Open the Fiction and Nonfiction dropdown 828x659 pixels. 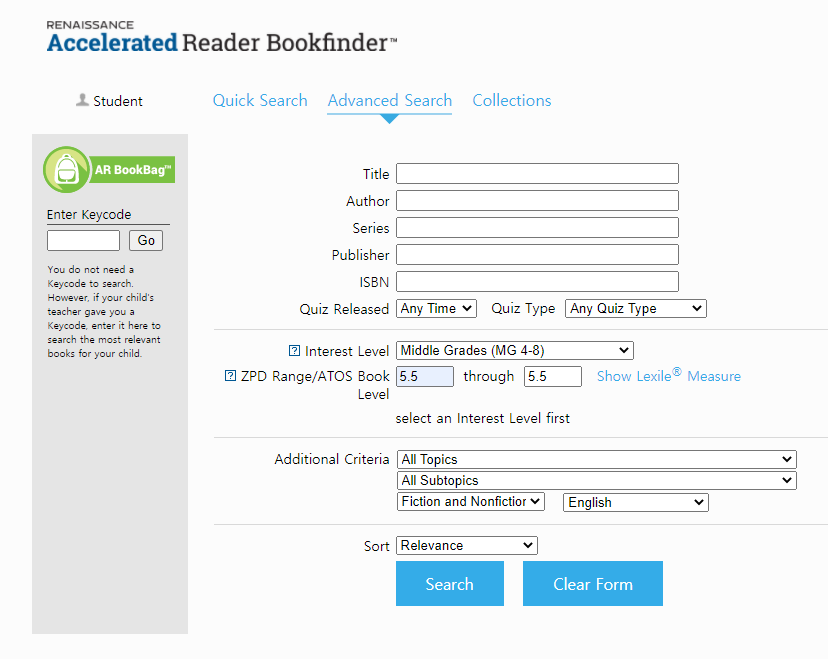(471, 502)
